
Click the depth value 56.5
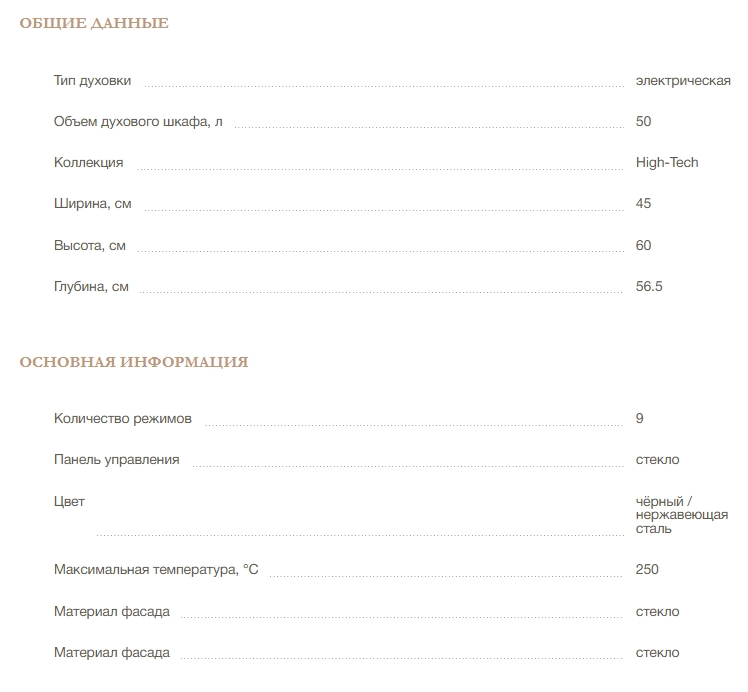649,286
